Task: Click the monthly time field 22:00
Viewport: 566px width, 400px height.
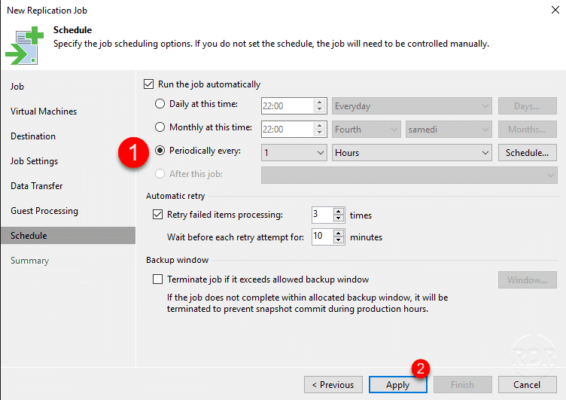Action: [x=287, y=129]
